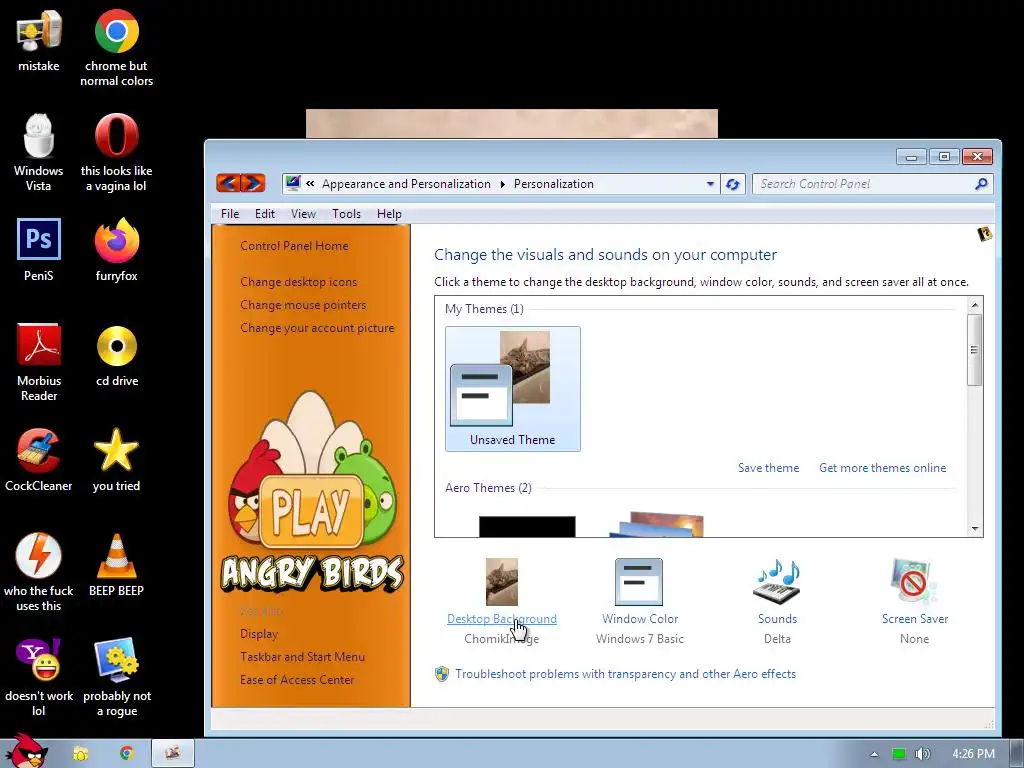Select the 'probably not a rogue' icon
Viewport: 1024px width, 768px height.
116,677
